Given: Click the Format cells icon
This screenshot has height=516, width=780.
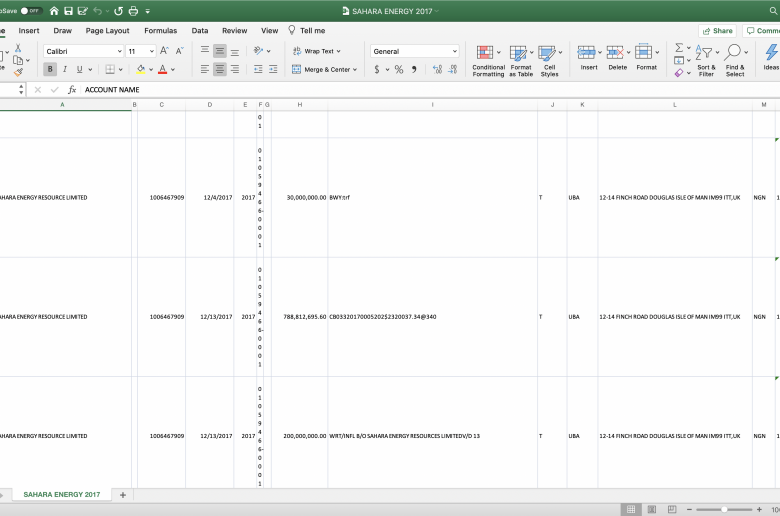Looking at the screenshot, I should pos(644,52).
